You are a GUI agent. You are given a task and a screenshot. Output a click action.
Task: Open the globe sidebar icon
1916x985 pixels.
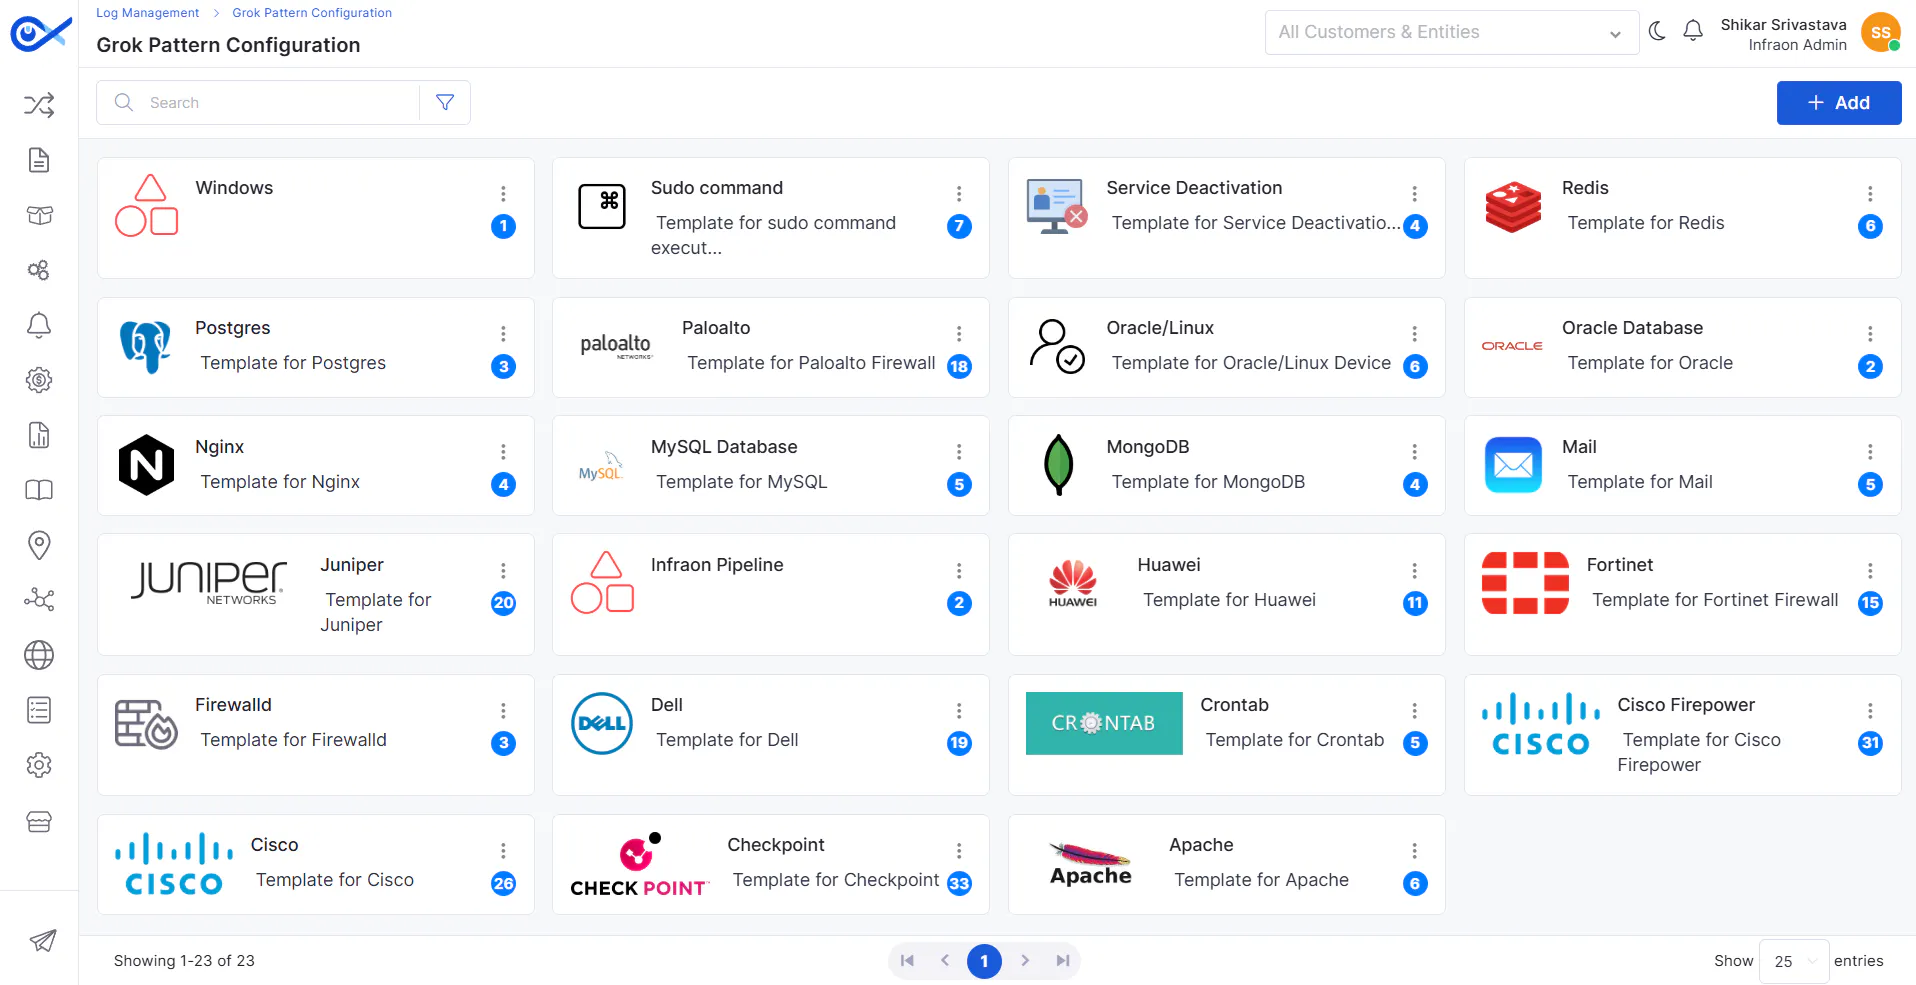pyautogui.click(x=39, y=655)
